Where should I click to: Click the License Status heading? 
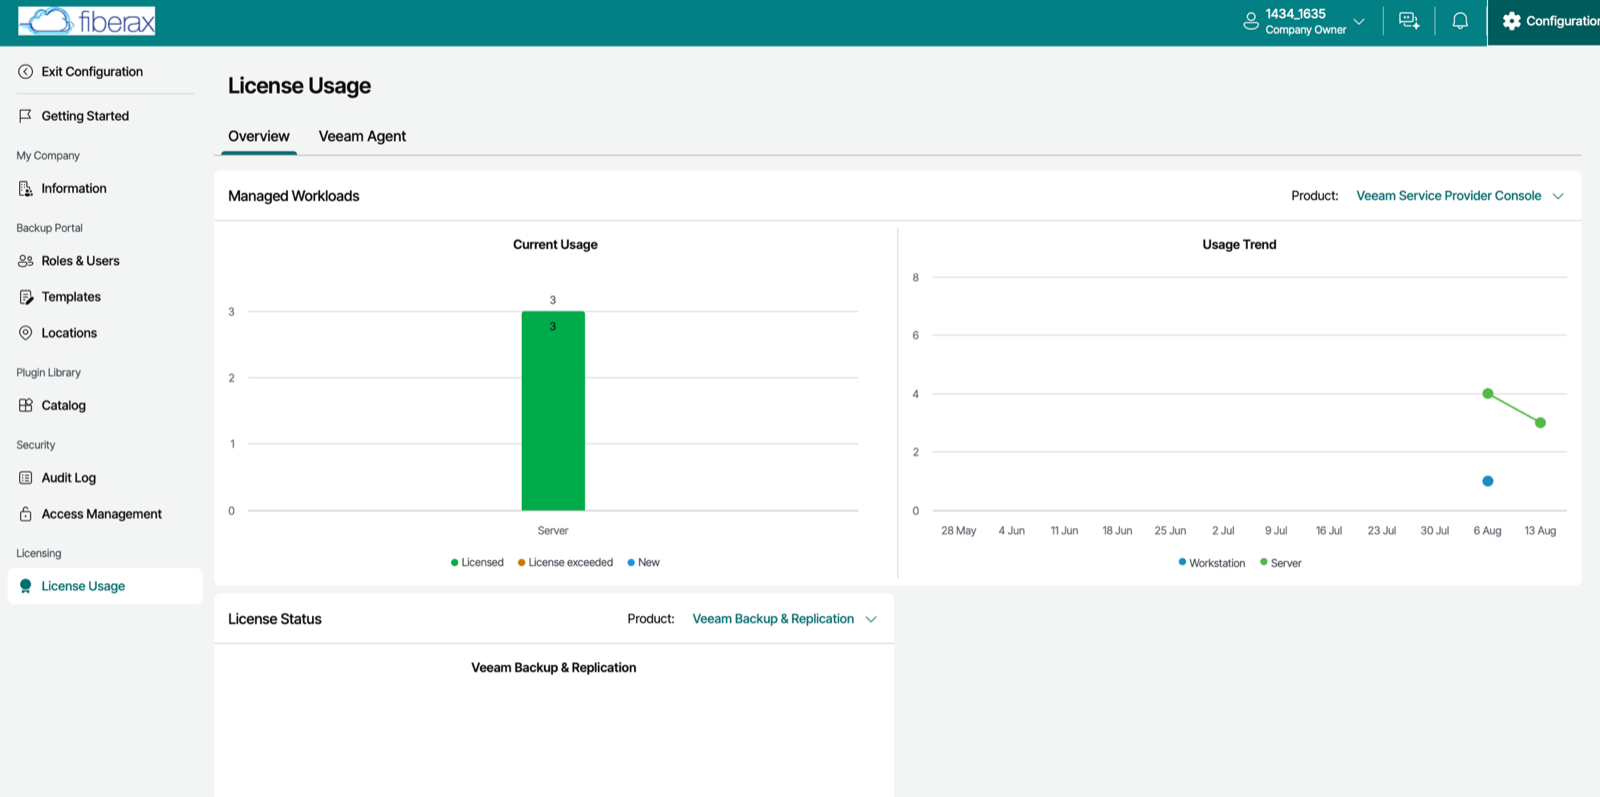coord(275,619)
